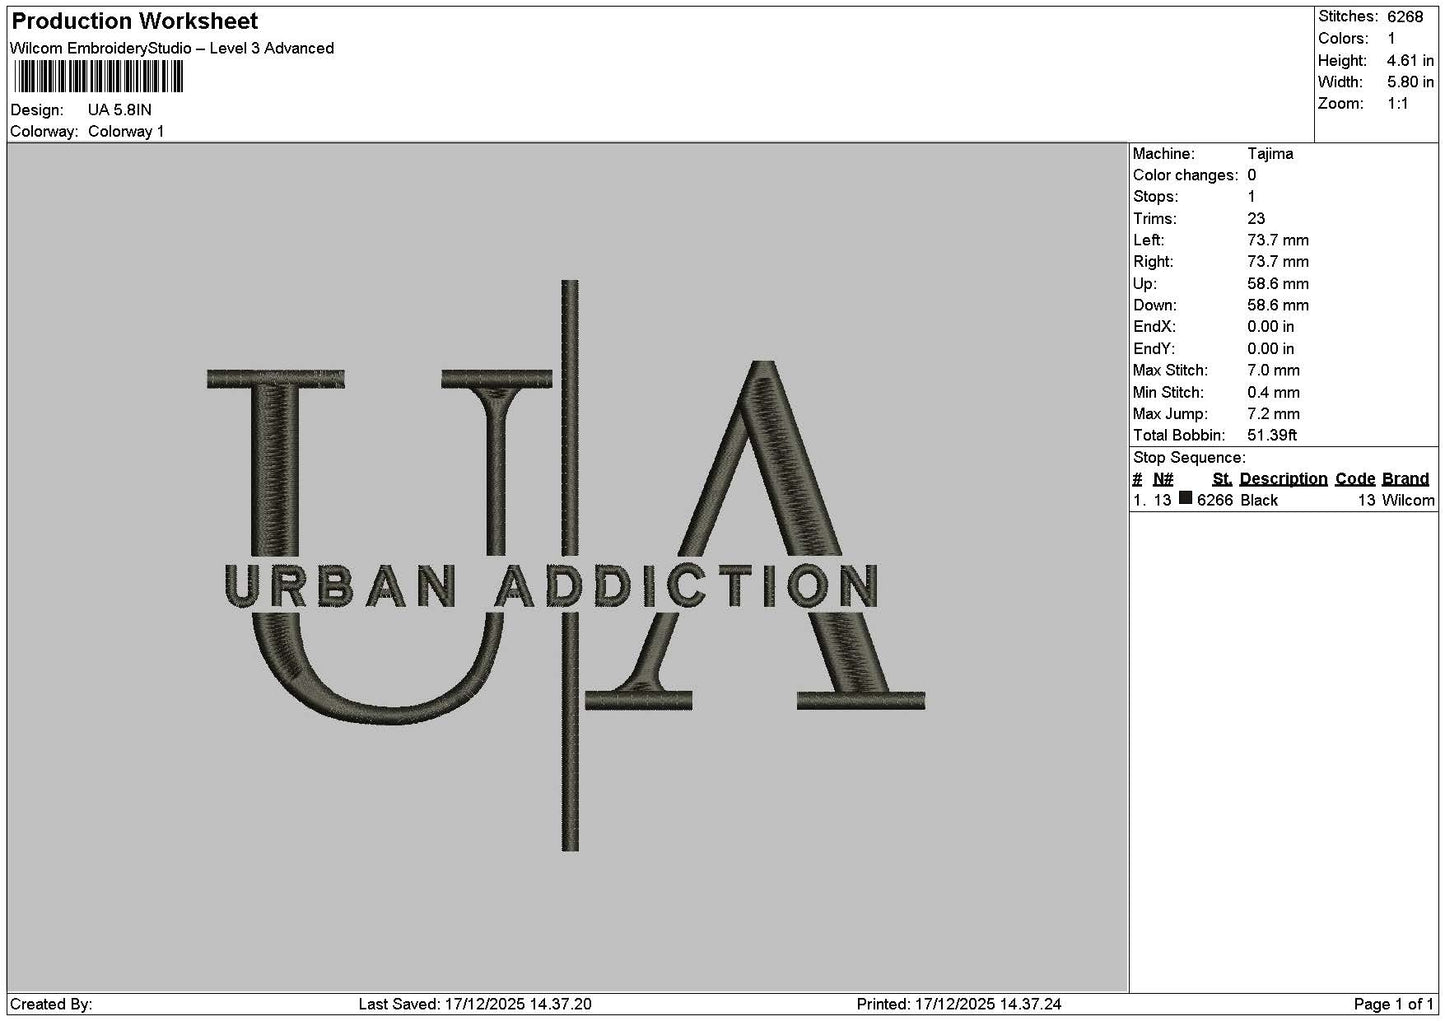The height and width of the screenshot is (1021, 1445).
Task: Click the Stops value 1
Action: (1252, 197)
